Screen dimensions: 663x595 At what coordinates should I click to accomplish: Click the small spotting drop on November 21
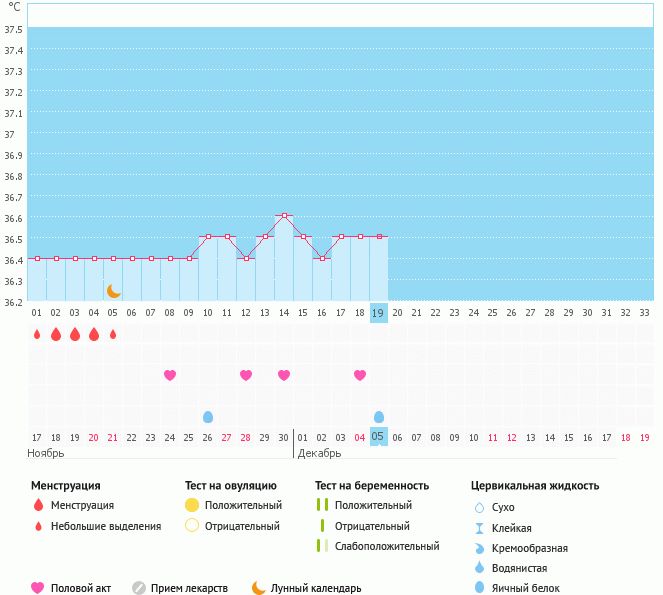(113, 334)
